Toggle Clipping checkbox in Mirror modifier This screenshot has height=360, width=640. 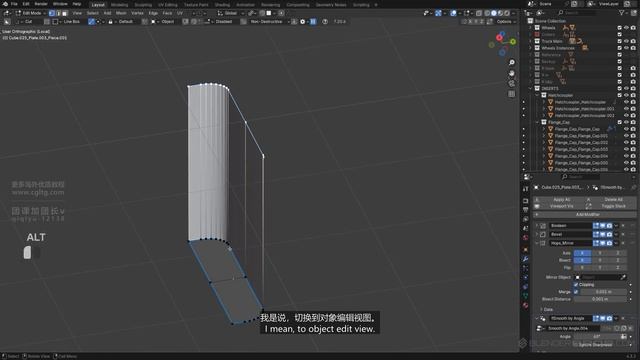[x=576, y=284]
